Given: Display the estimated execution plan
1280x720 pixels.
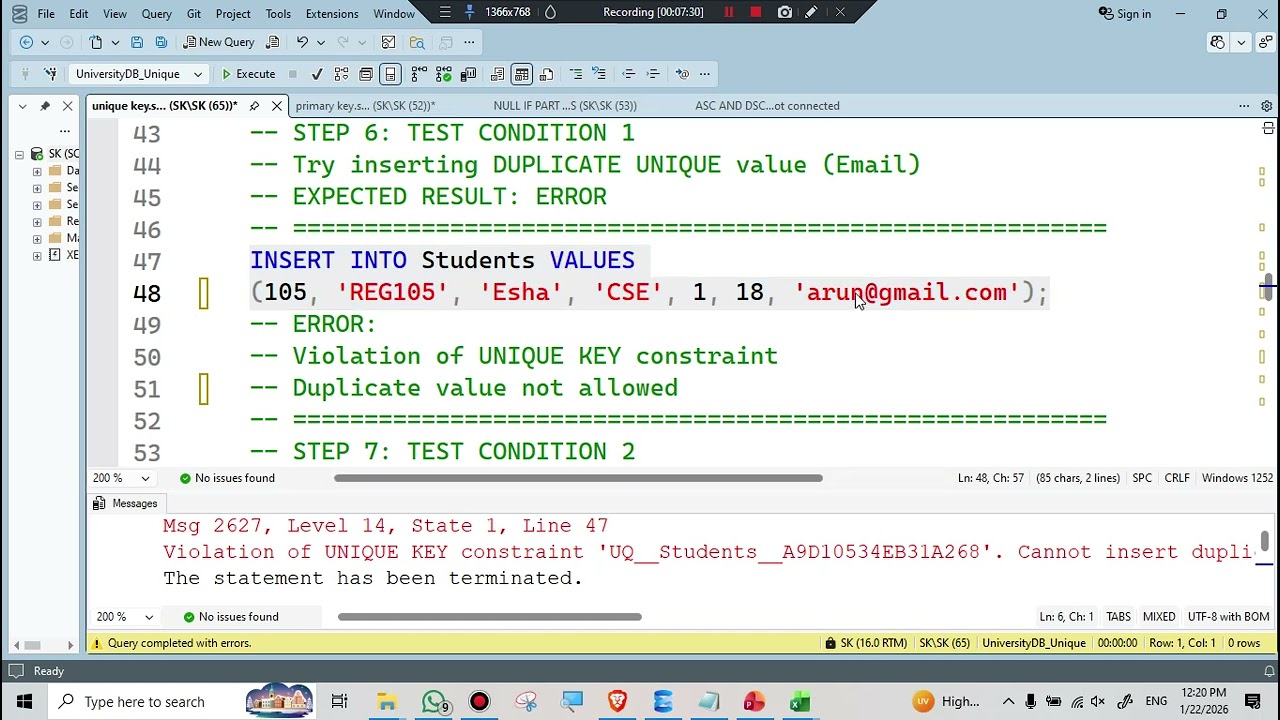Looking at the screenshot, I should pyautogui.click(x=341, y=74).
